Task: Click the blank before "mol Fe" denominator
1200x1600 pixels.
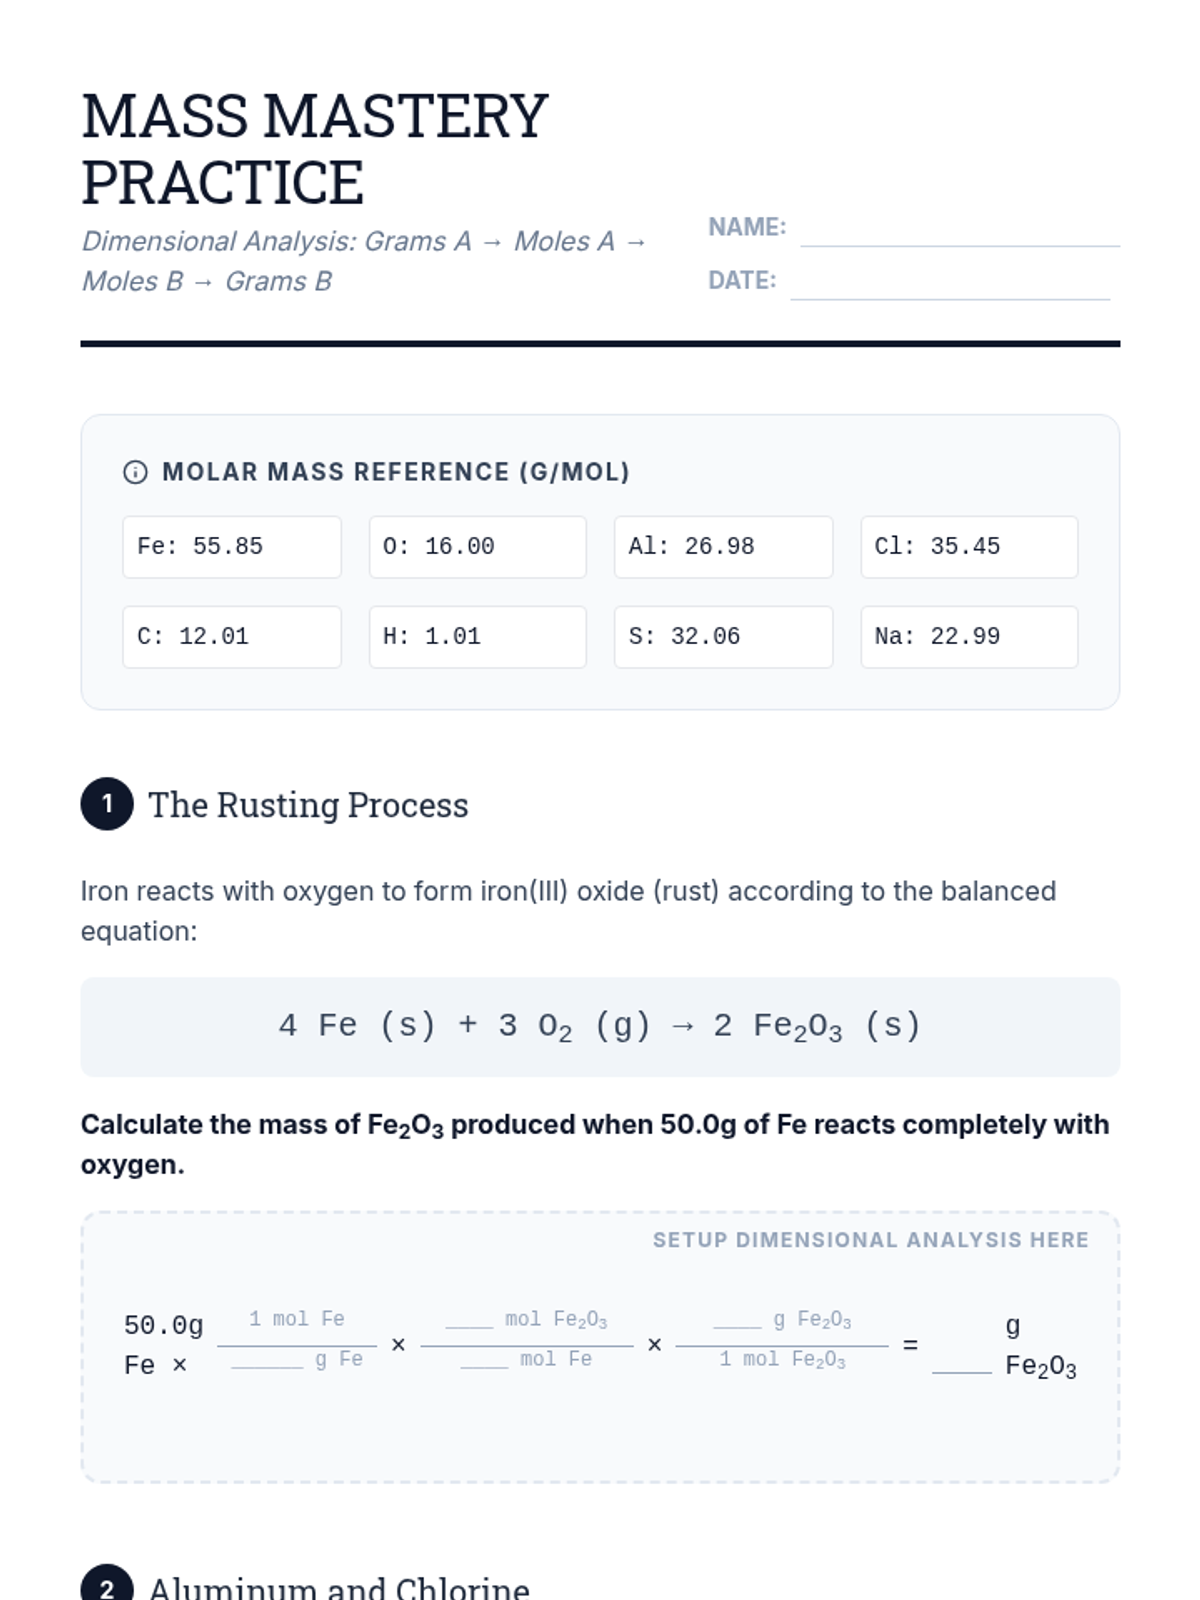Action: [485, 1361]
